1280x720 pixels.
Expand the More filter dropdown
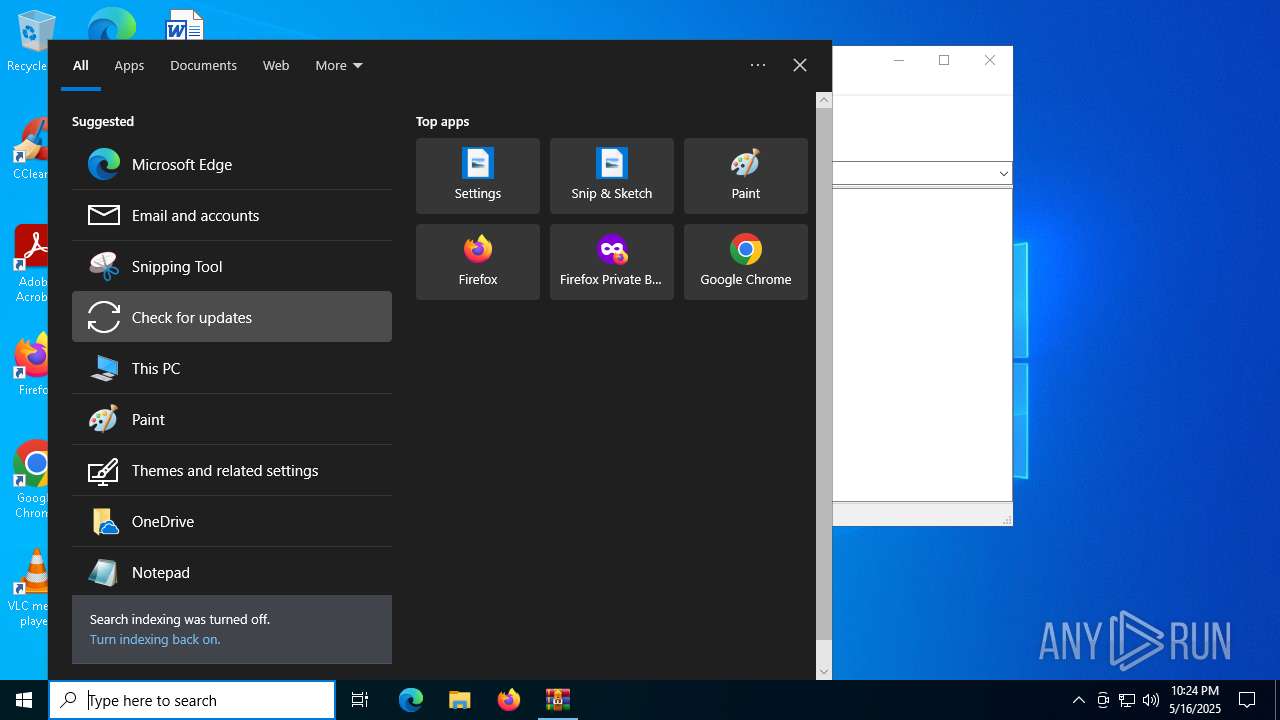(339, 66)
